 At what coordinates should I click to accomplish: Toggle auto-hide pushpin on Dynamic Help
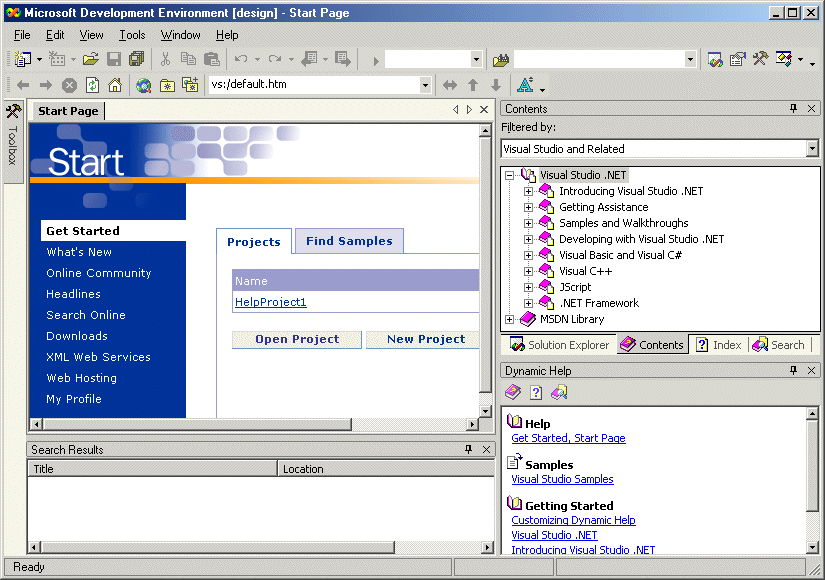(793, 371)
